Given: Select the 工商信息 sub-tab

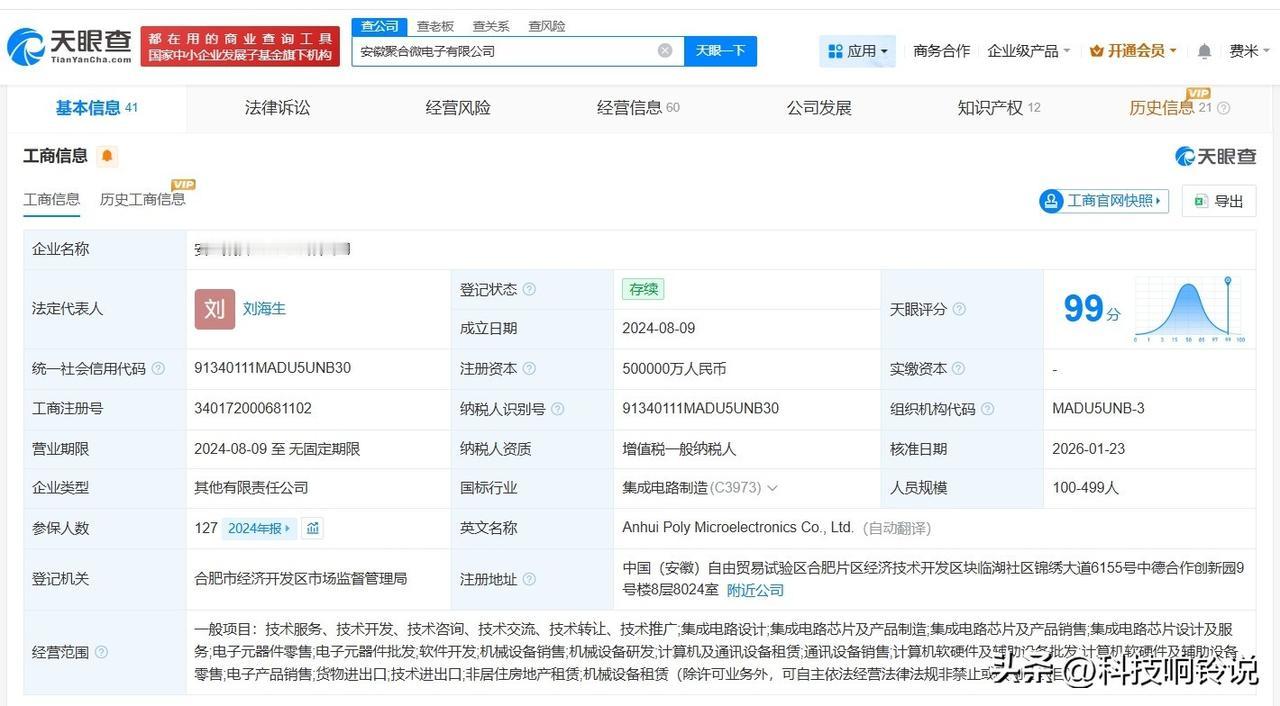Looking at the screenshot, I should (52, 199).
